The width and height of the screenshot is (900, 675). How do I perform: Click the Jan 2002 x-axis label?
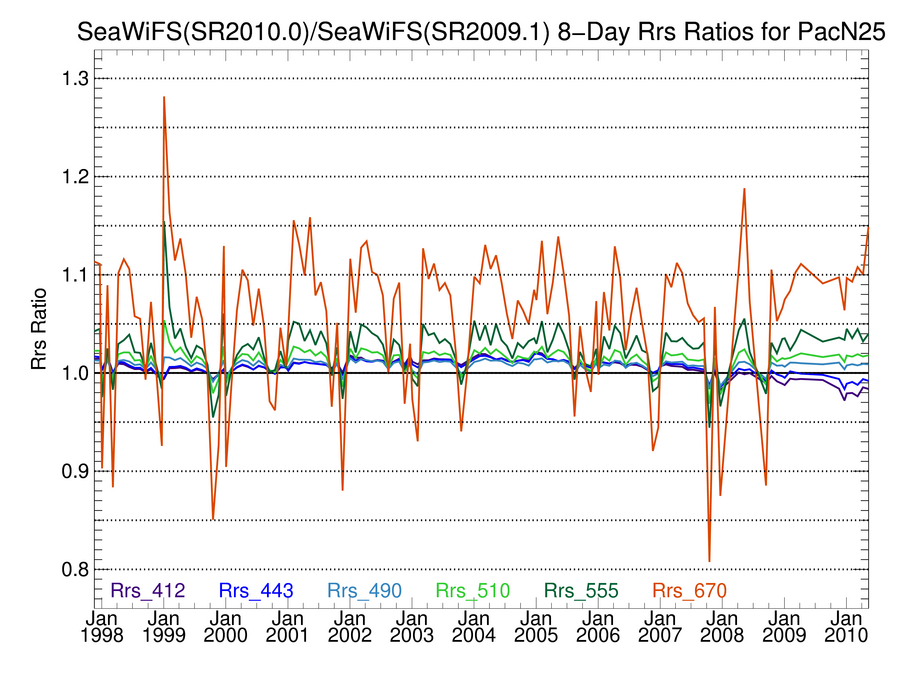350,627
